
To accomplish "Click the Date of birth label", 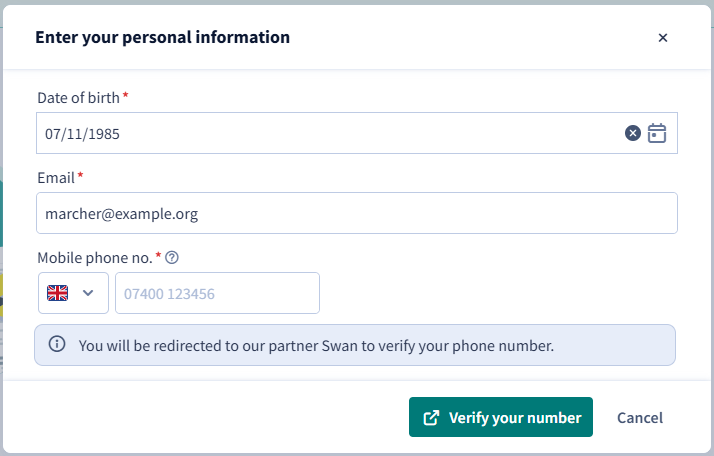I will pos(78,98).
